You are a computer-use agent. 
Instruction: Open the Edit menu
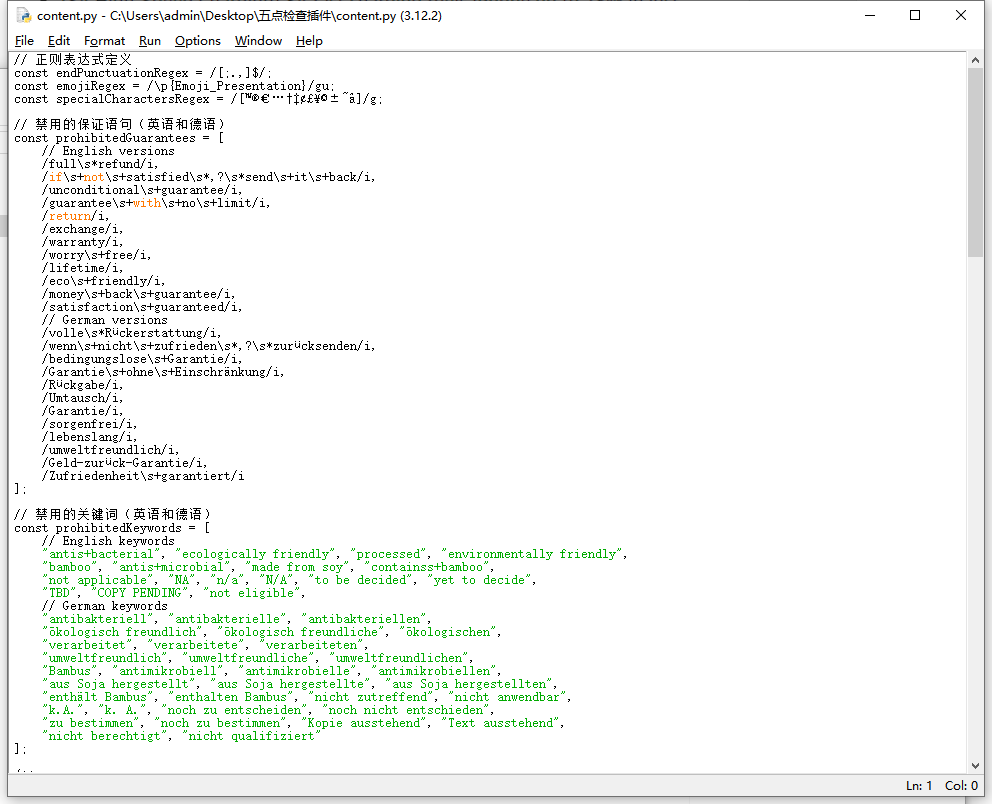coord(59,41)
